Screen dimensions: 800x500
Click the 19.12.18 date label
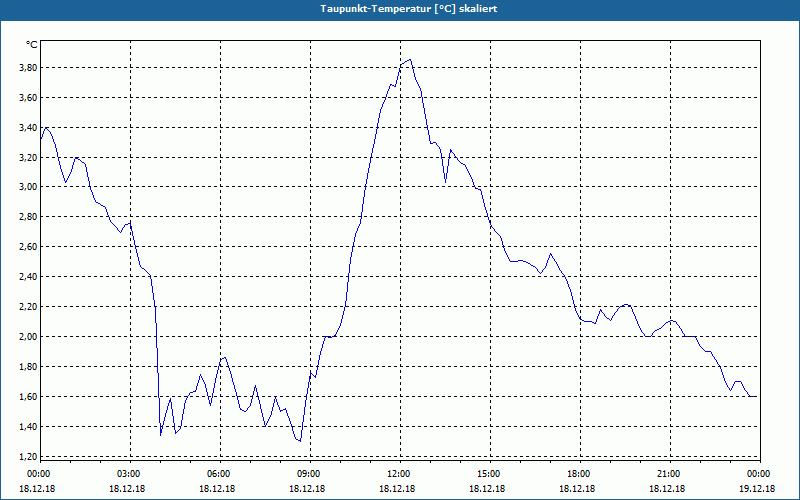758,488
